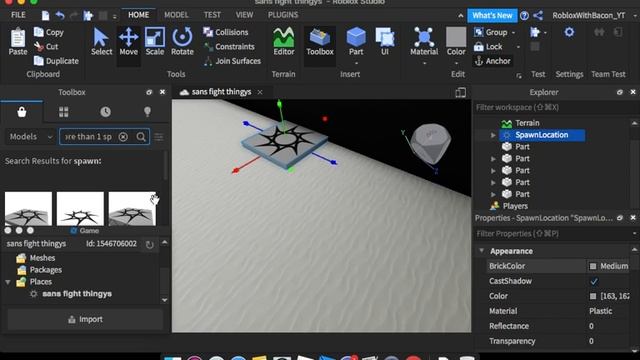The width and height of the screenshot is (640, 360).
Task: Click the Anchor button
Action: point(492,61)
